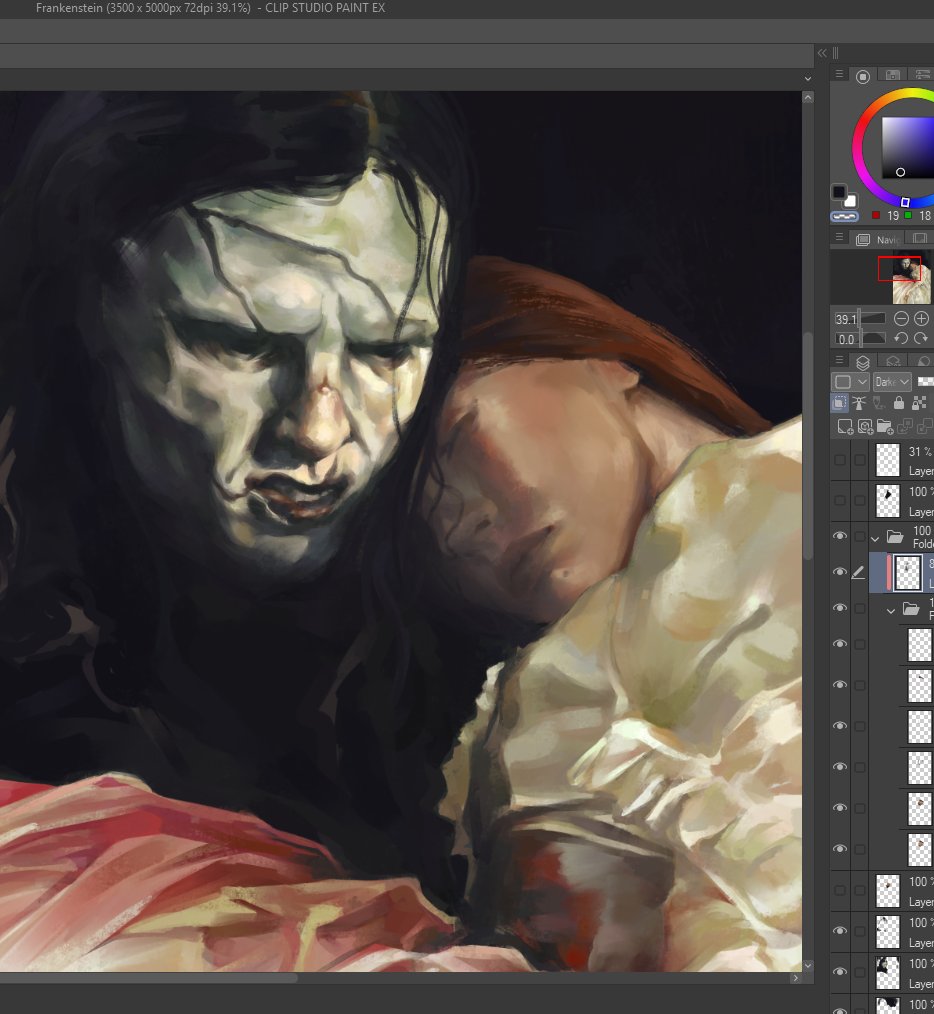Click the Set as Reference Layer icon
934x1014 pixels.
pyautogui.click(x=859, y=402)
